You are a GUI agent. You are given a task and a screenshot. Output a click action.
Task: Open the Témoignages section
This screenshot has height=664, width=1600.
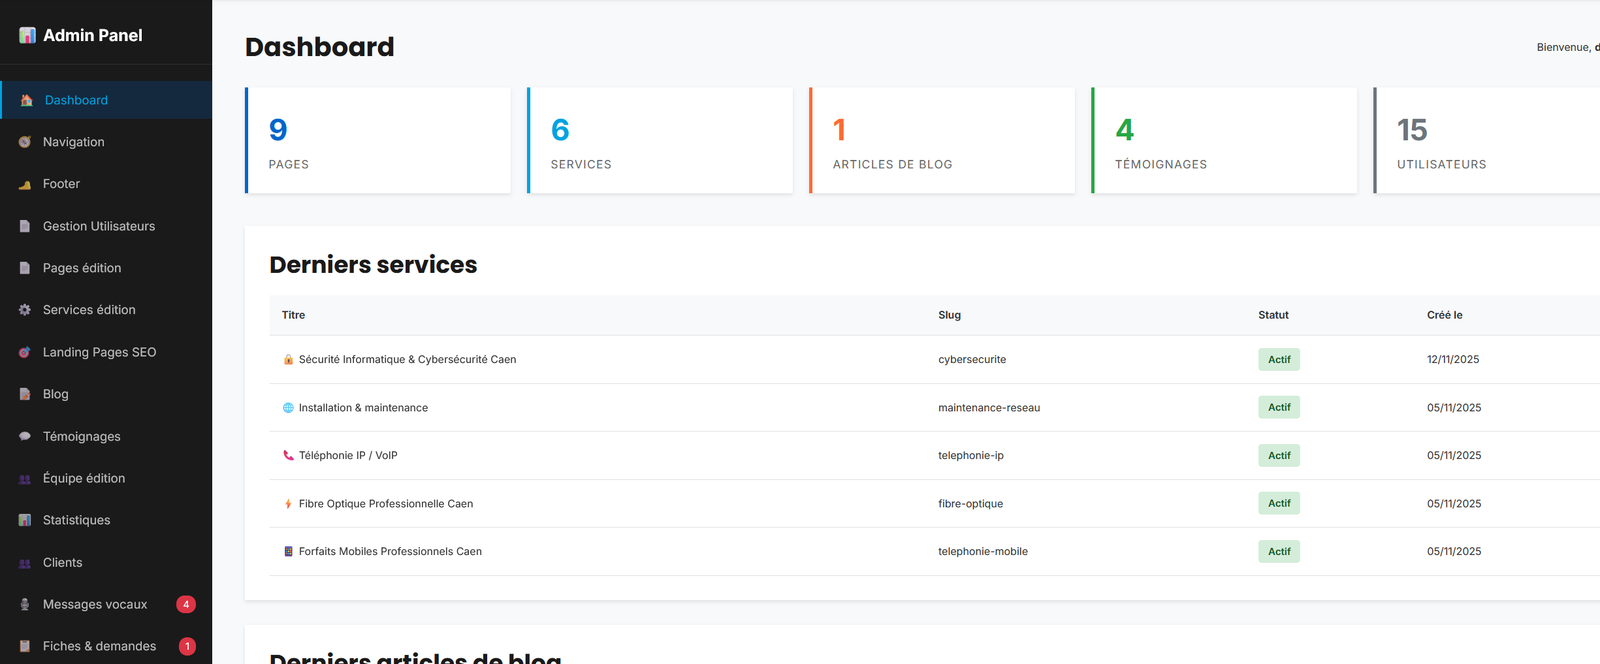coord(106,436)
